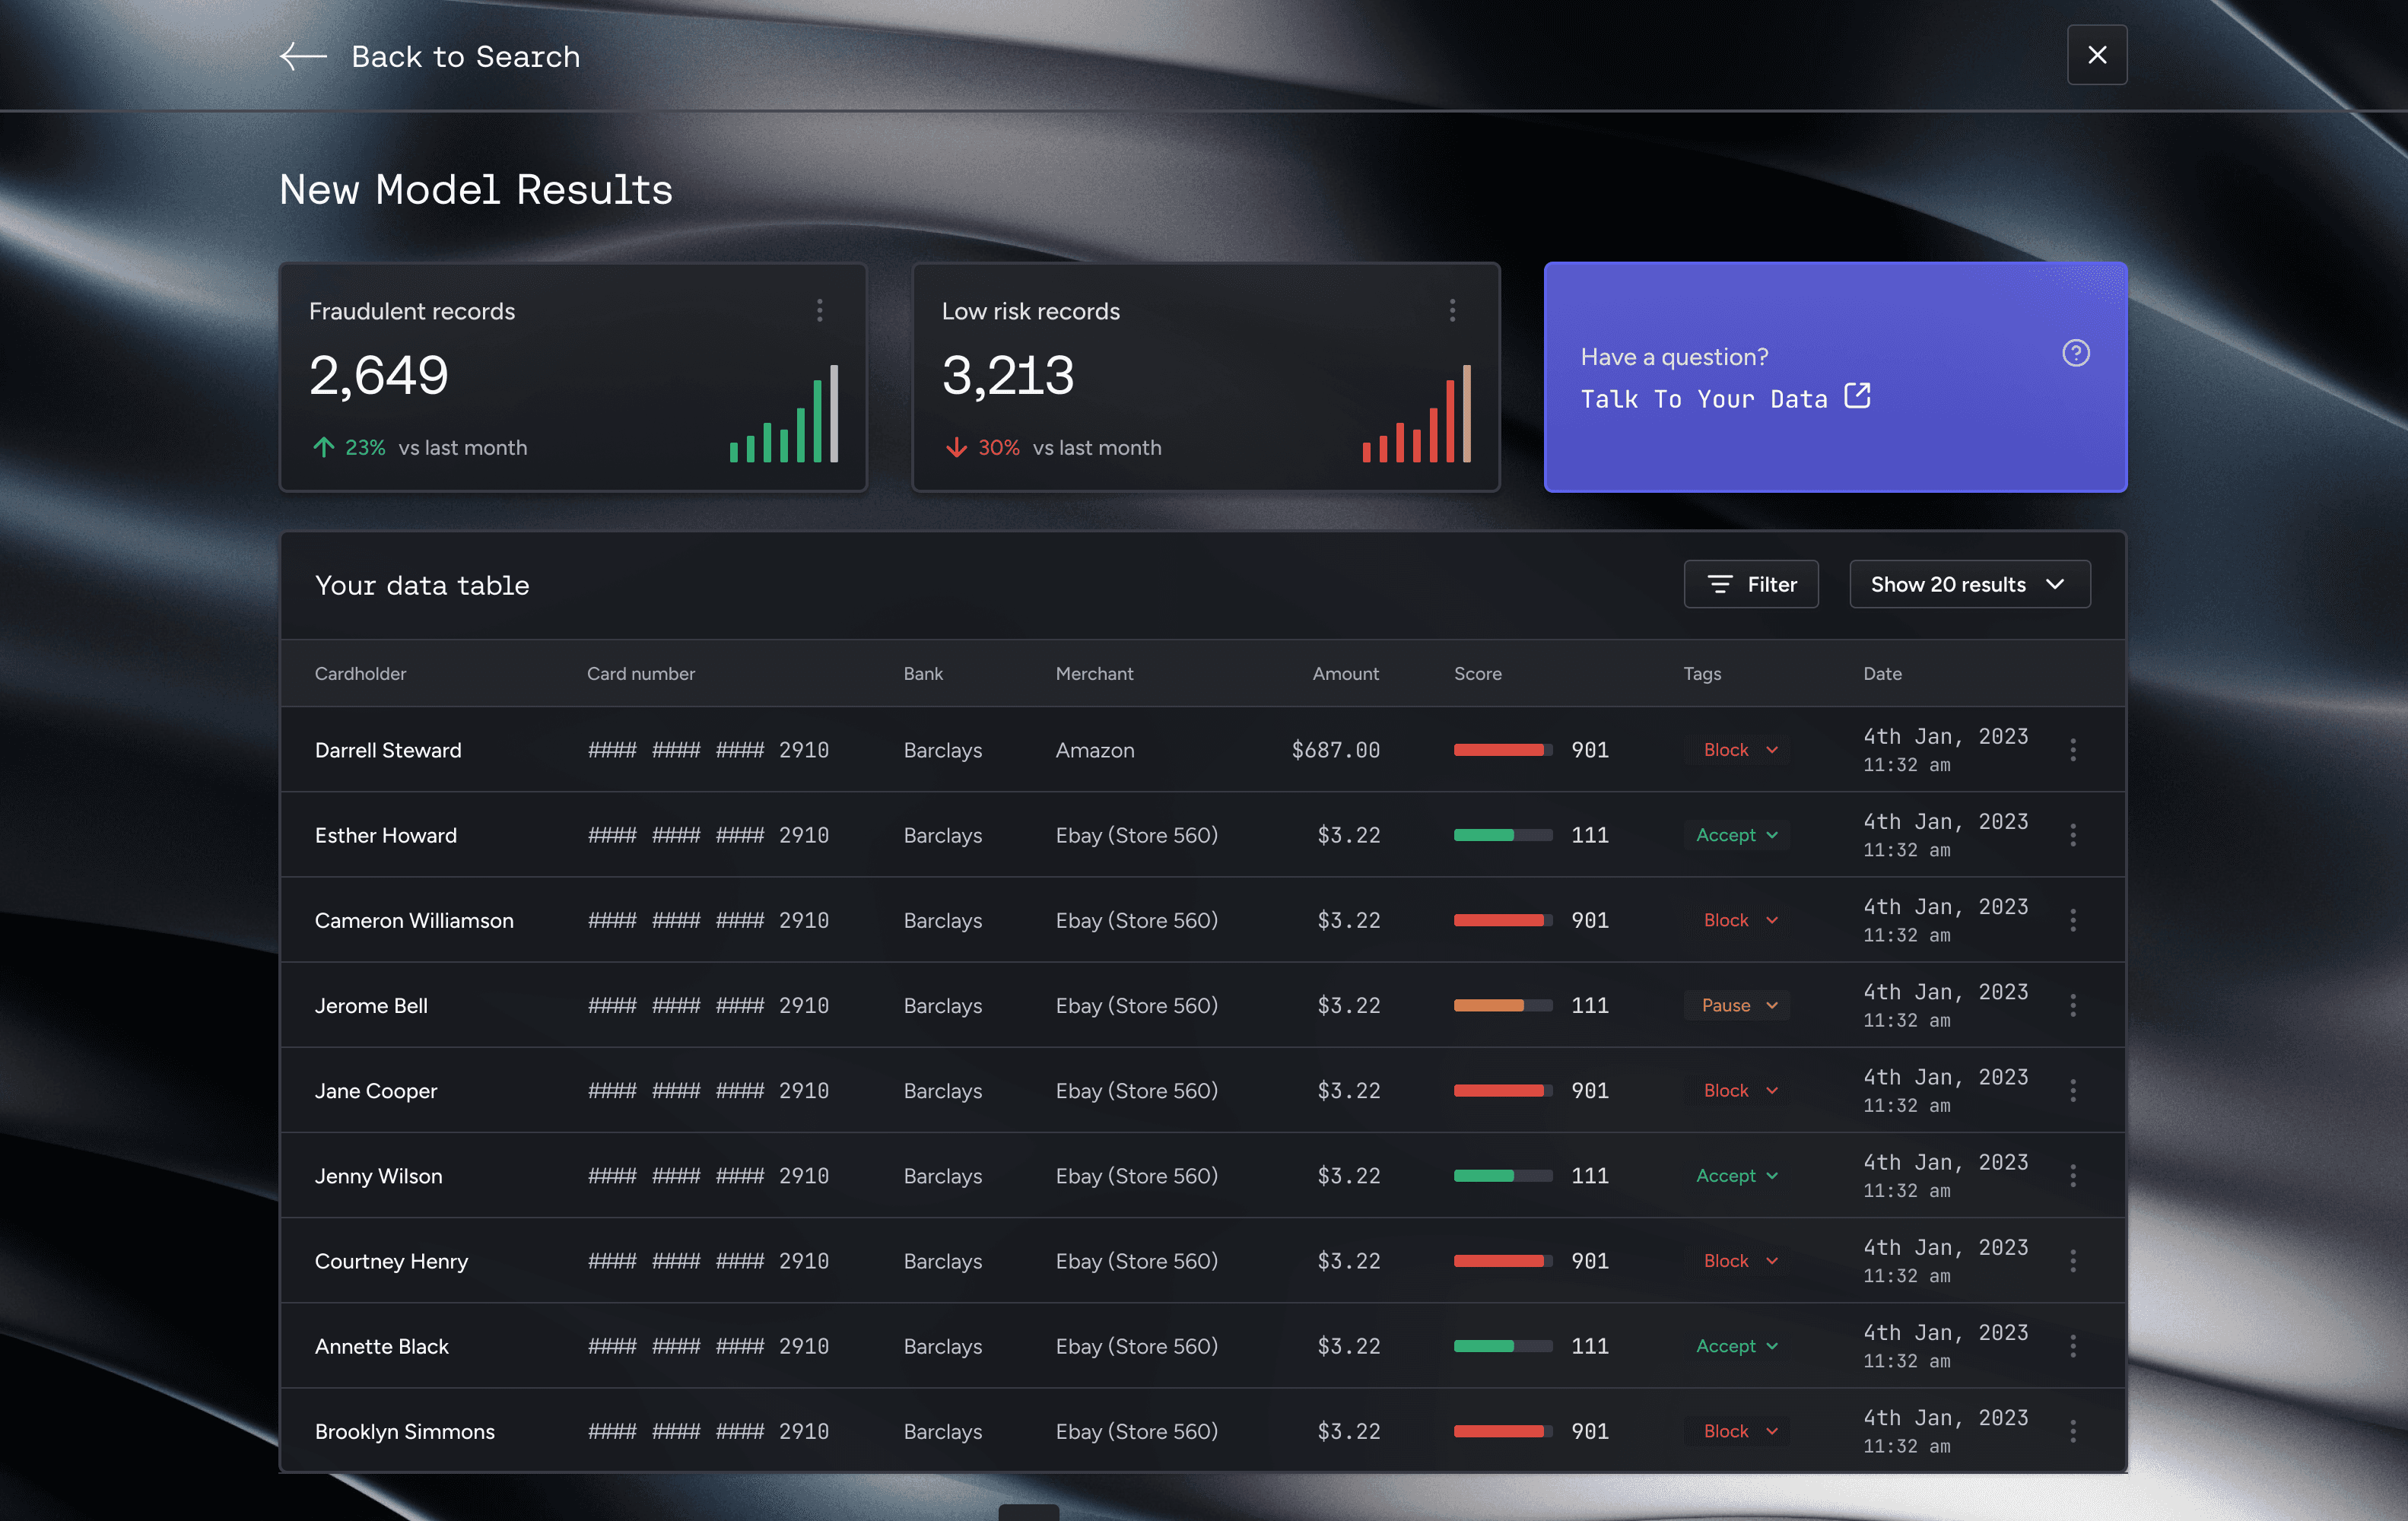Open row actions for Jerome Bell
Screen dimensions: 2408x1521
pos(2072,1005)
